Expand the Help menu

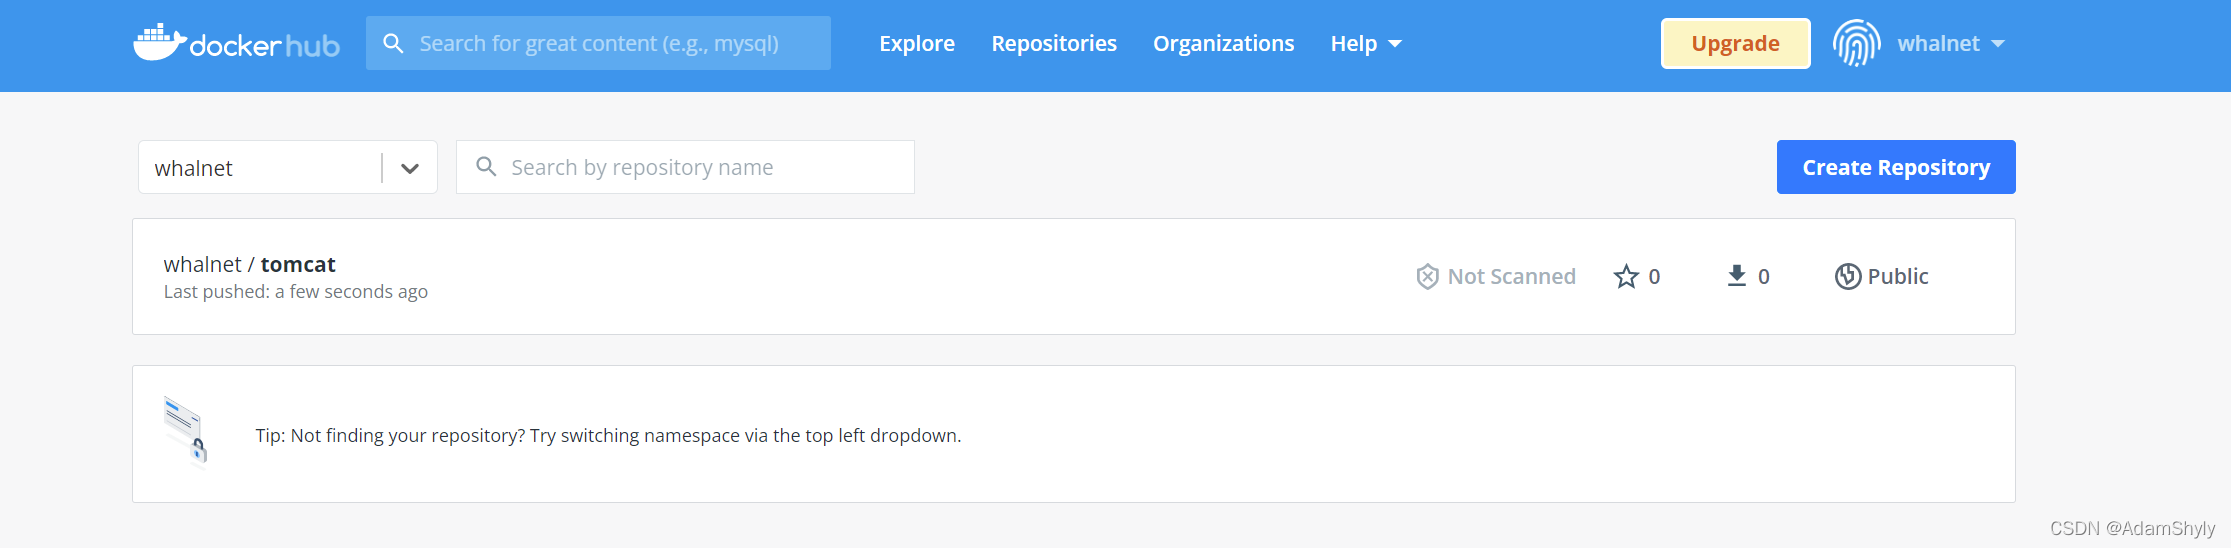point(1366,43)
